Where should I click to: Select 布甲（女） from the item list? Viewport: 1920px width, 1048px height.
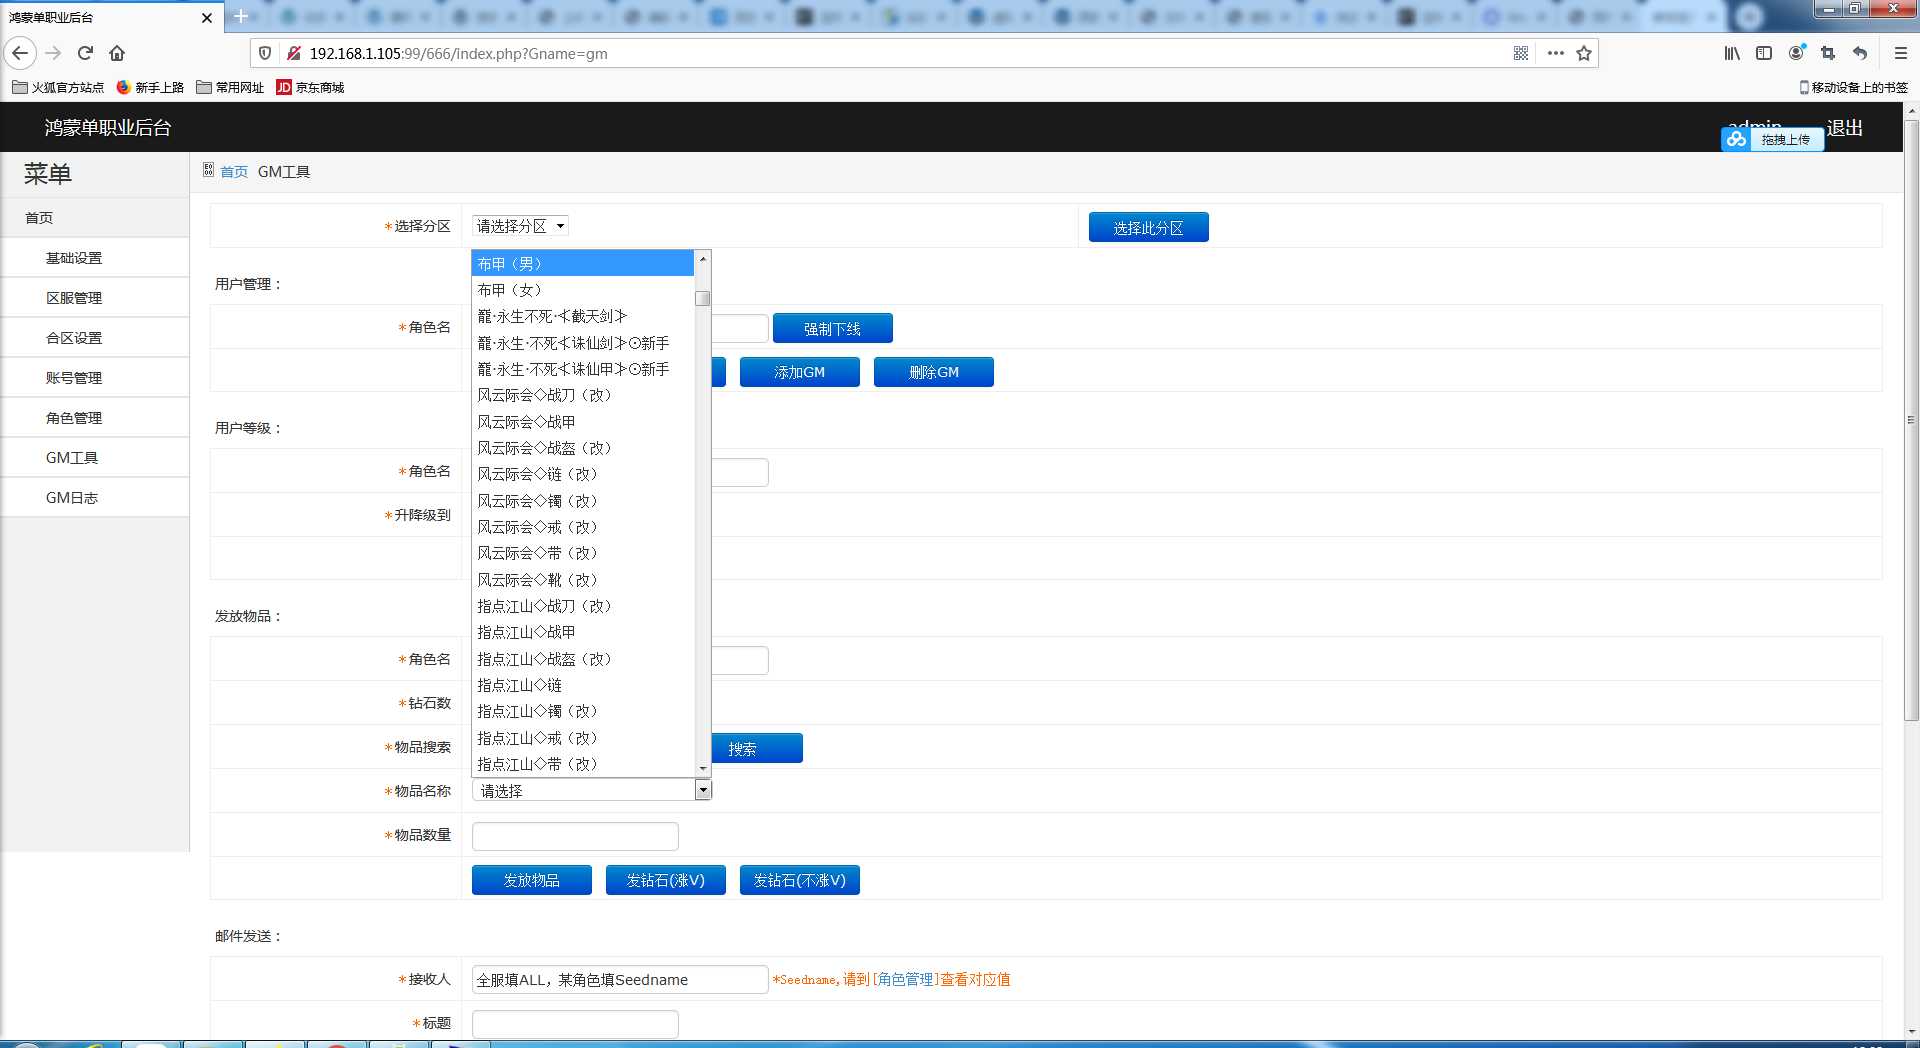pos(509,290)
